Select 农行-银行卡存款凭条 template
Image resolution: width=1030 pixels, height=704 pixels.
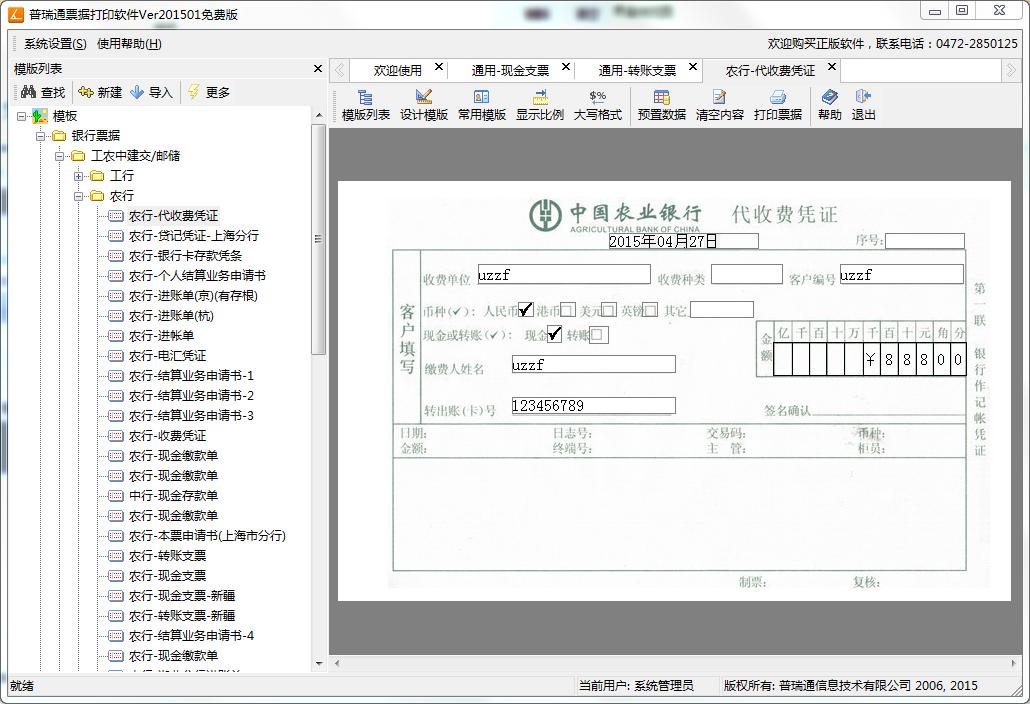[x=185, y=255]
